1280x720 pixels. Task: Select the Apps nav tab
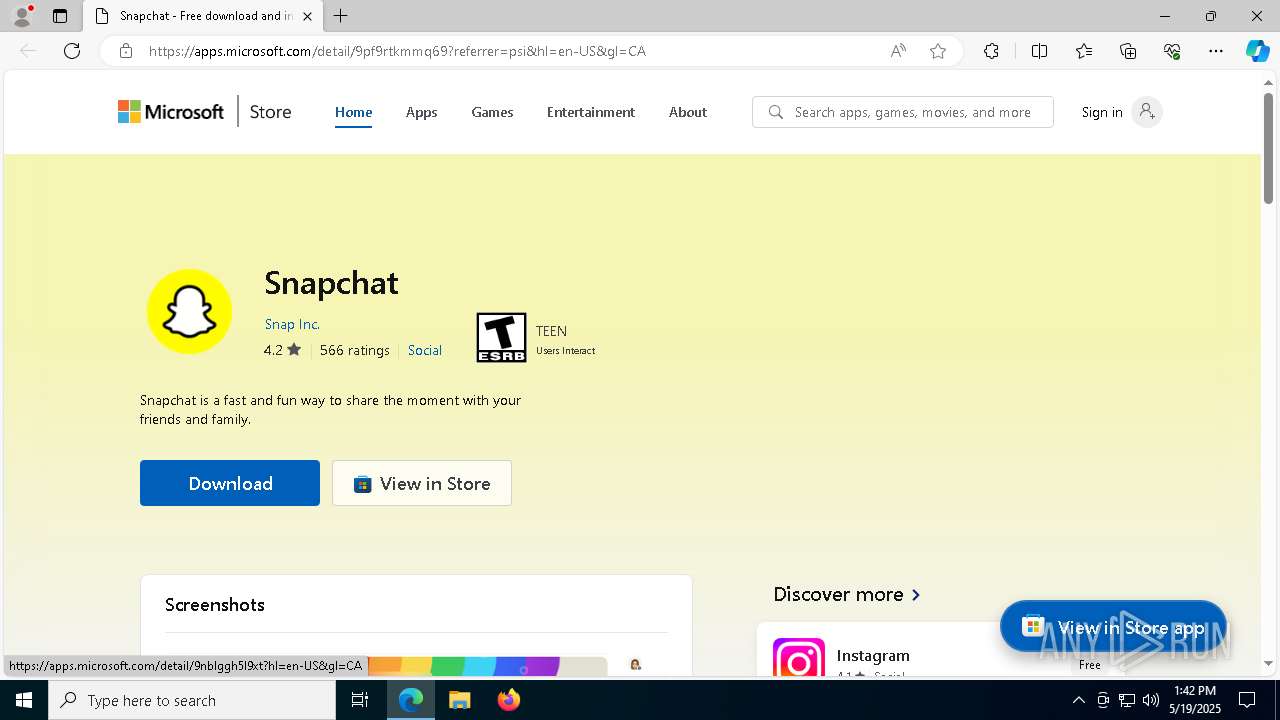(421, 112)
